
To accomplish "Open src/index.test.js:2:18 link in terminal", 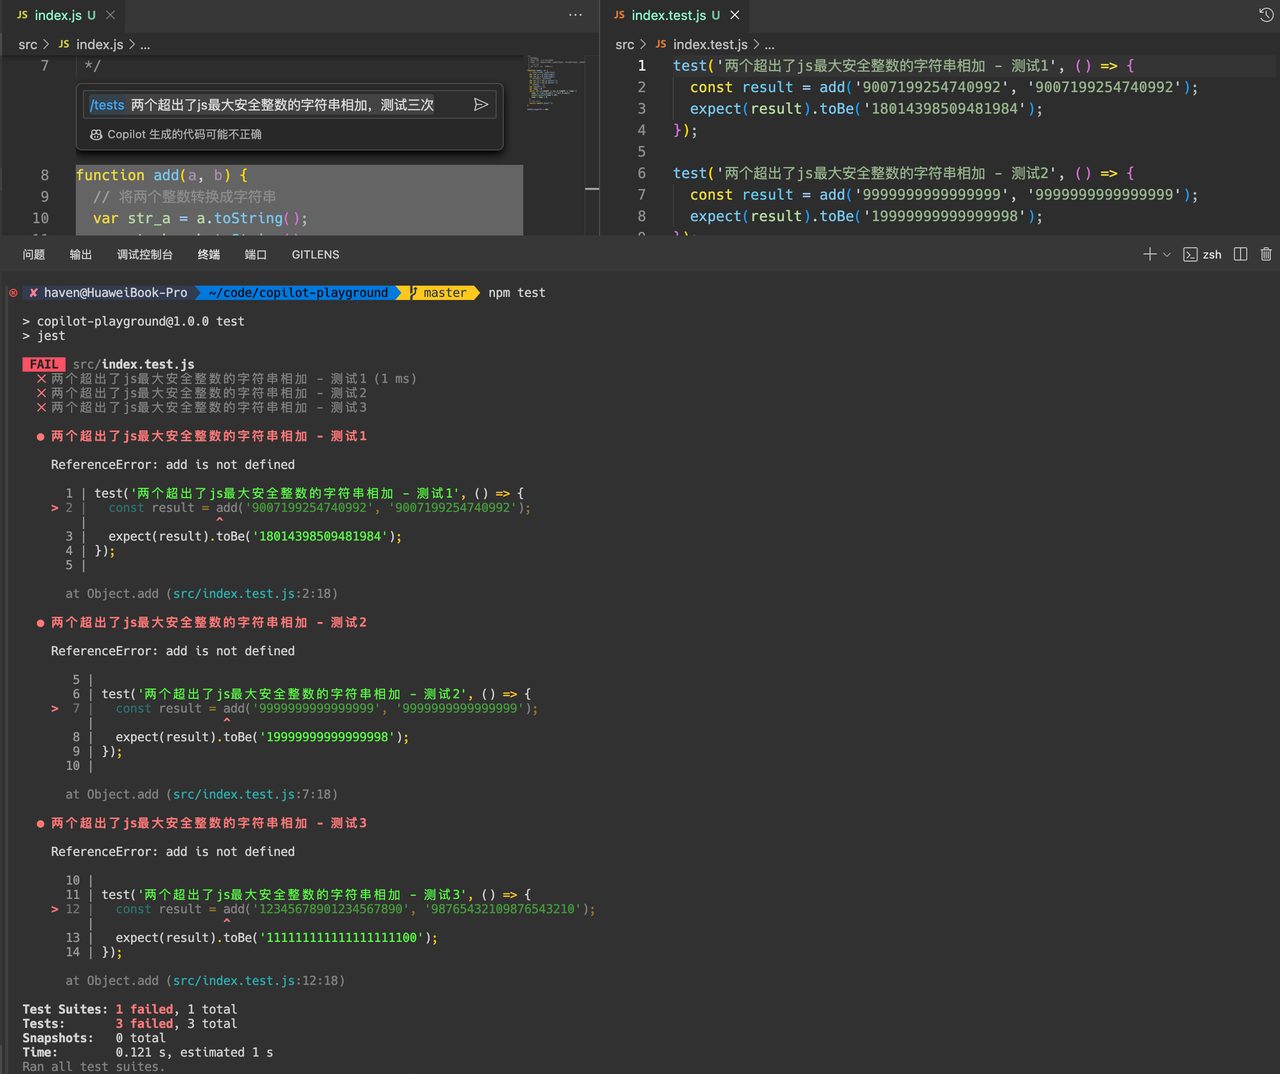I will pyautogui.click(x=255, y=594).
